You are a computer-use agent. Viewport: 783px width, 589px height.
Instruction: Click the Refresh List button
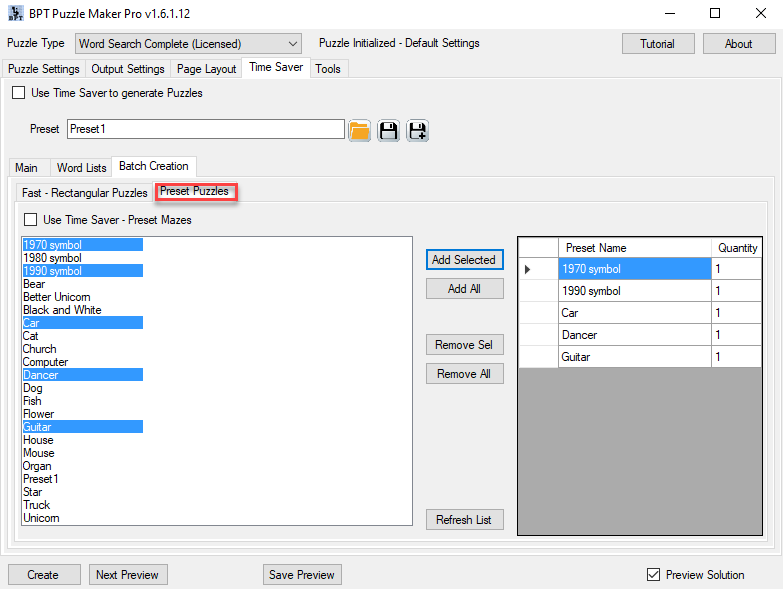coord(463,520)
